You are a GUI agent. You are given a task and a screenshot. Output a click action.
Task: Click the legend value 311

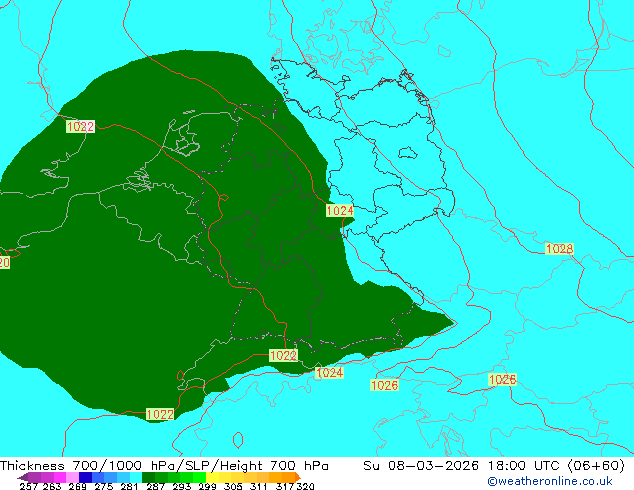(258, 486)
